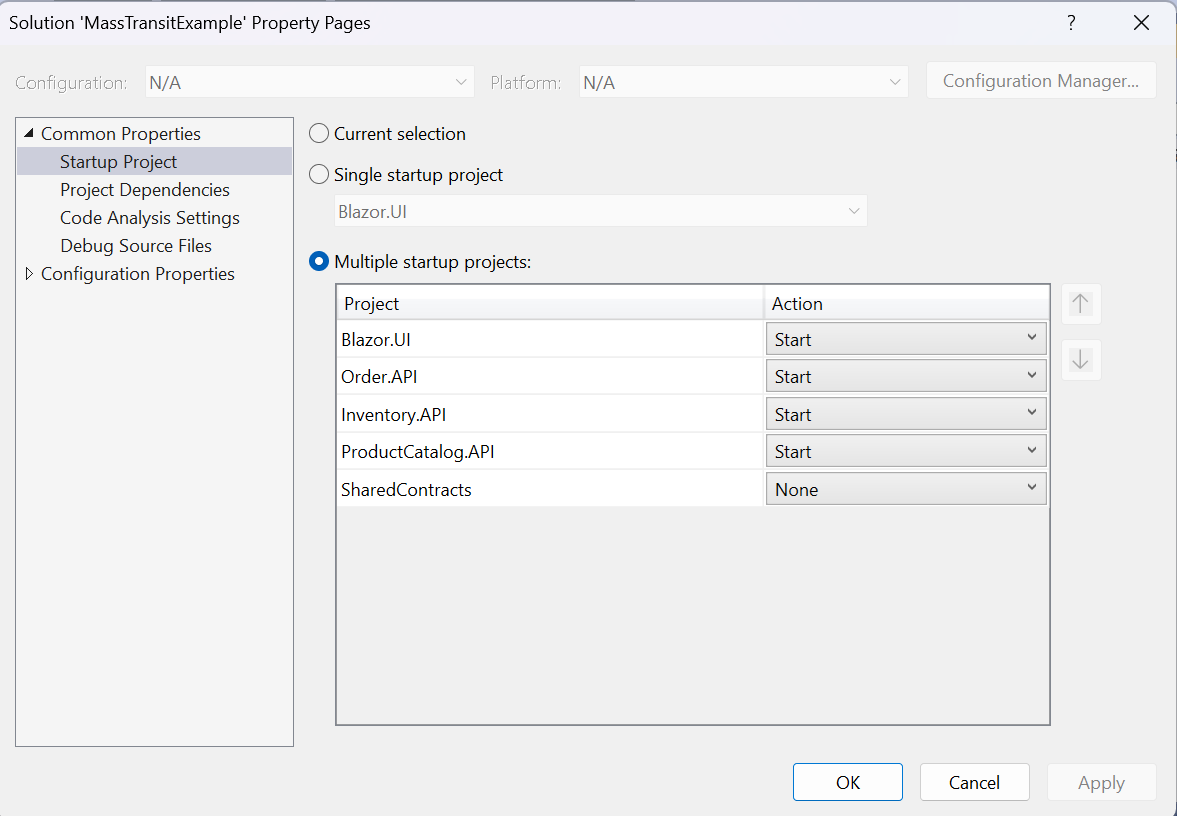The height and width of the screenshot is (816, 1177).
Task: Select the Current selection radio button
Action: pyautogui.click(x=318, y=133)
